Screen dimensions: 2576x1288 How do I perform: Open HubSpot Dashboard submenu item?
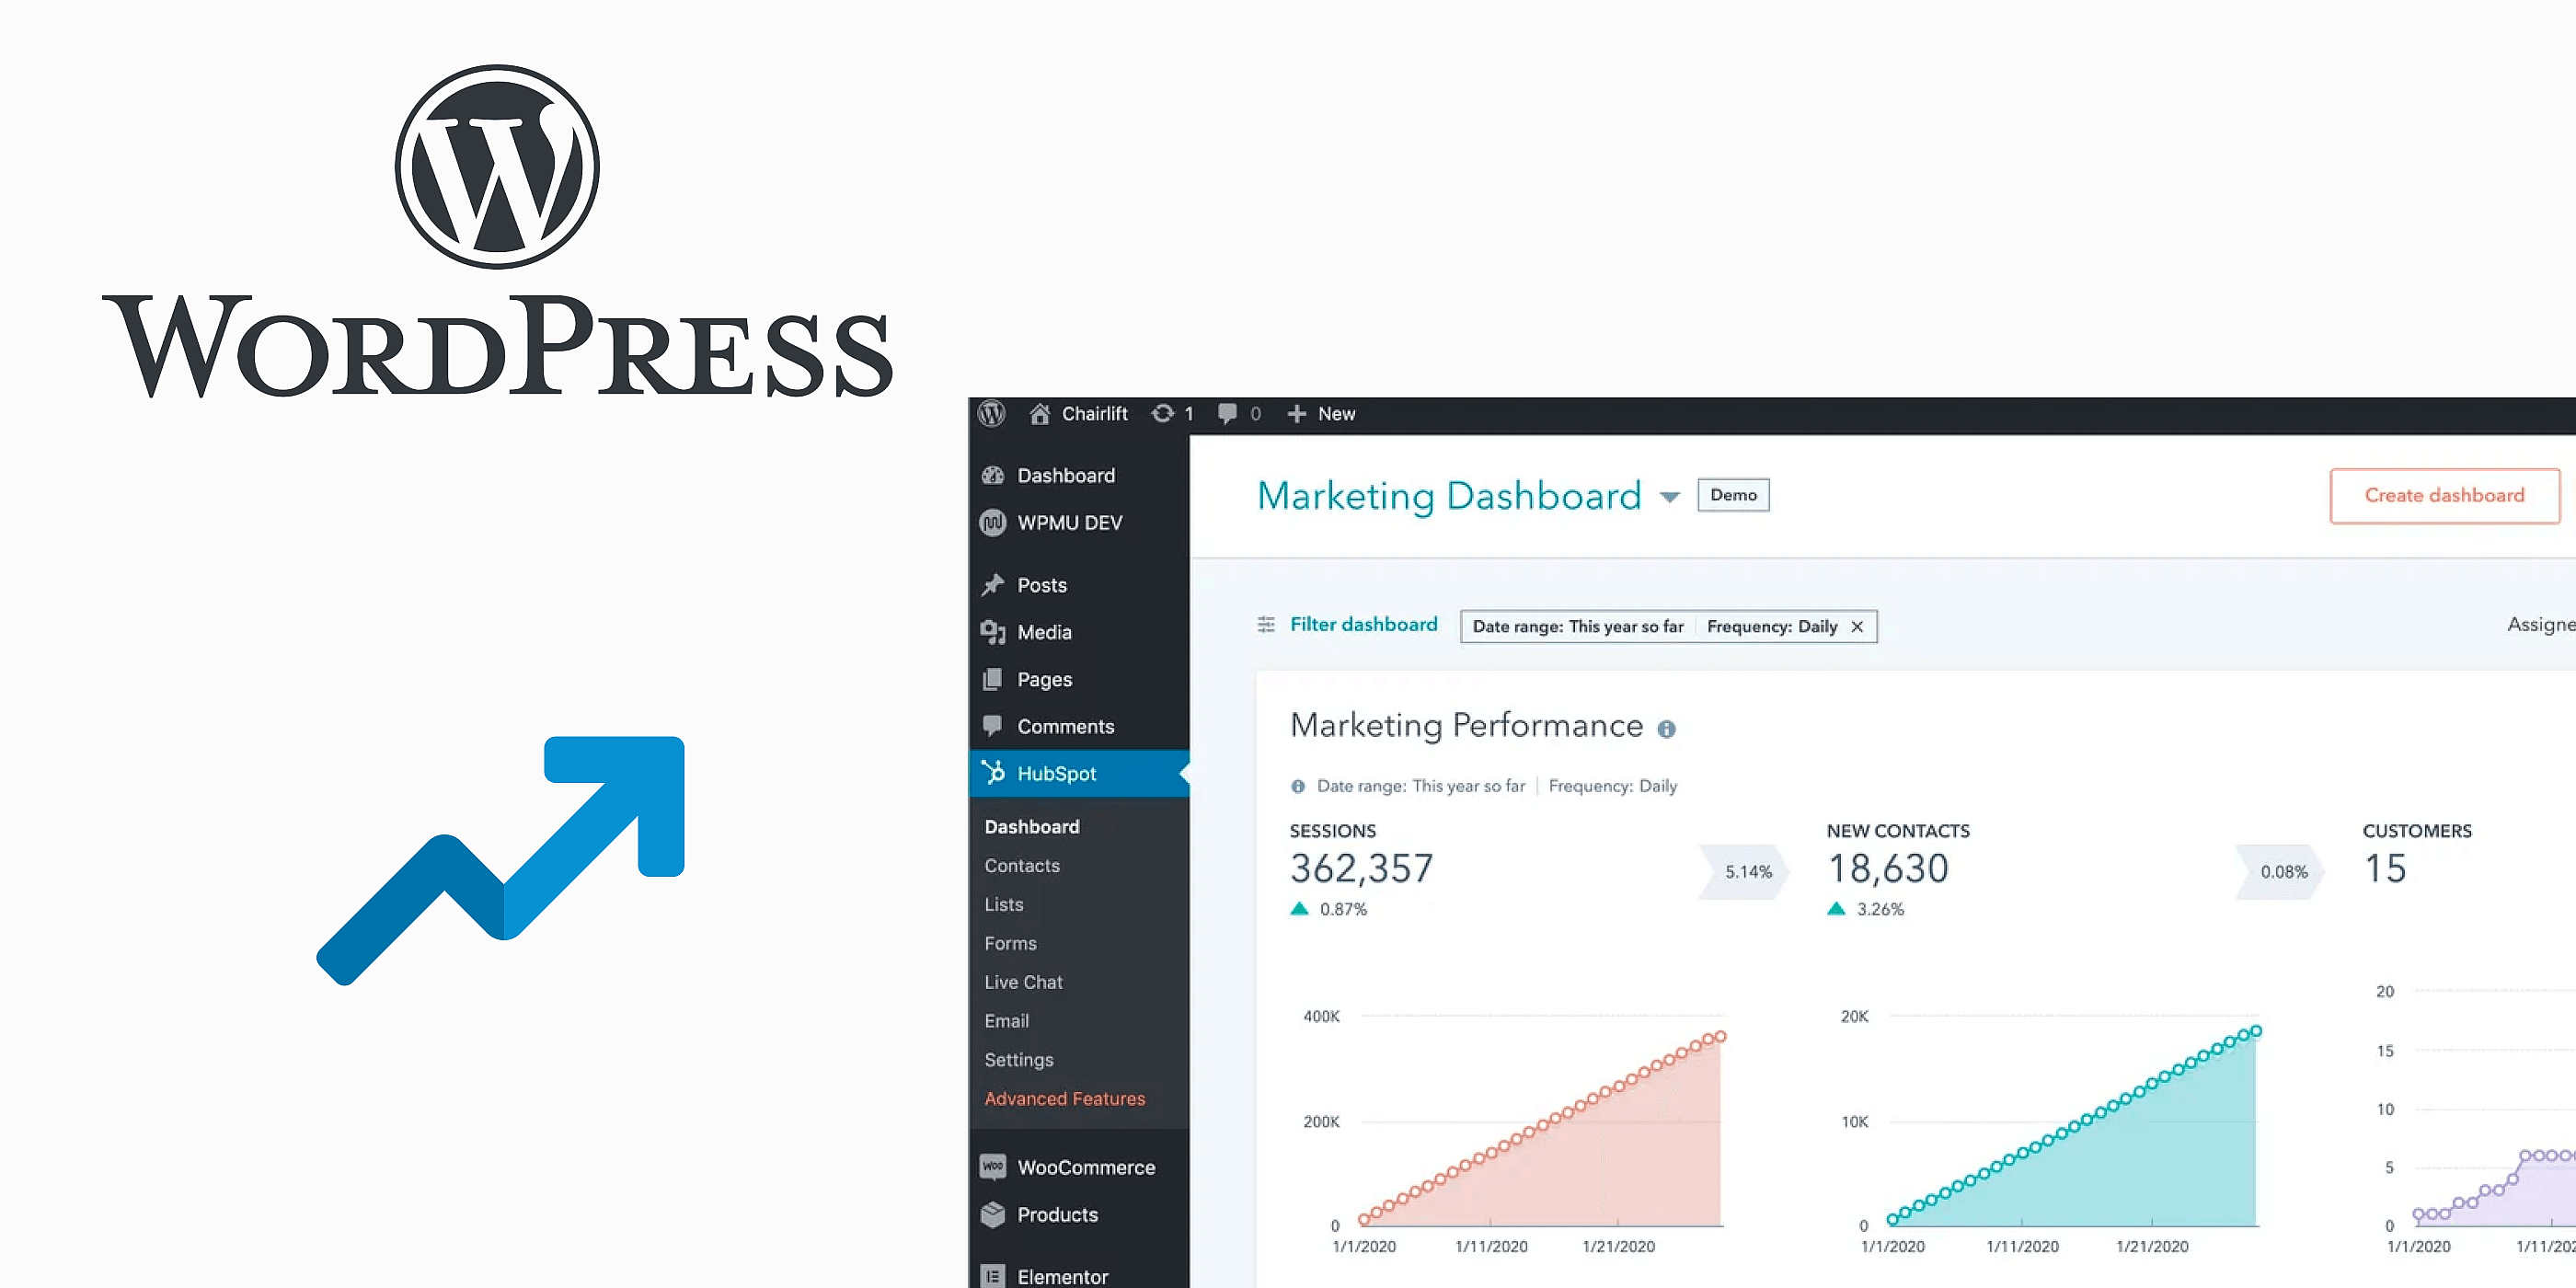tap(1032, 827)
